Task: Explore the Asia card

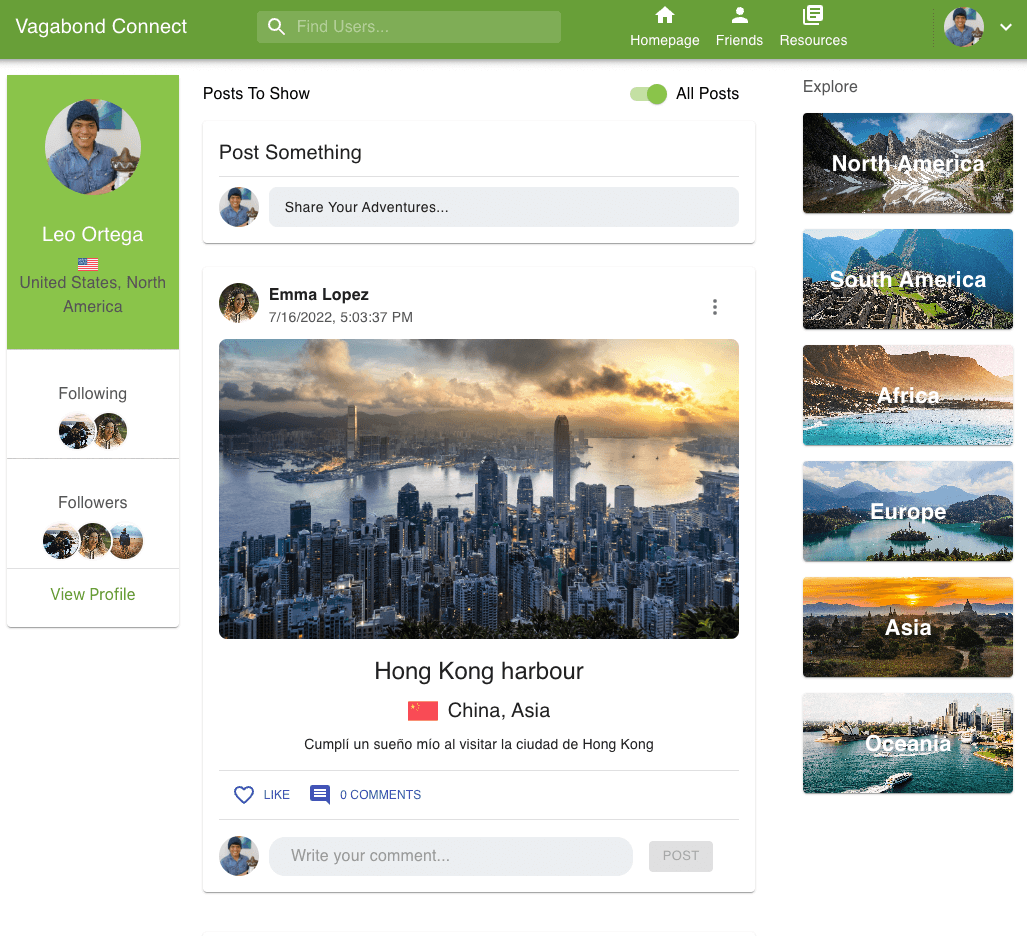Action: click(908, 627)
